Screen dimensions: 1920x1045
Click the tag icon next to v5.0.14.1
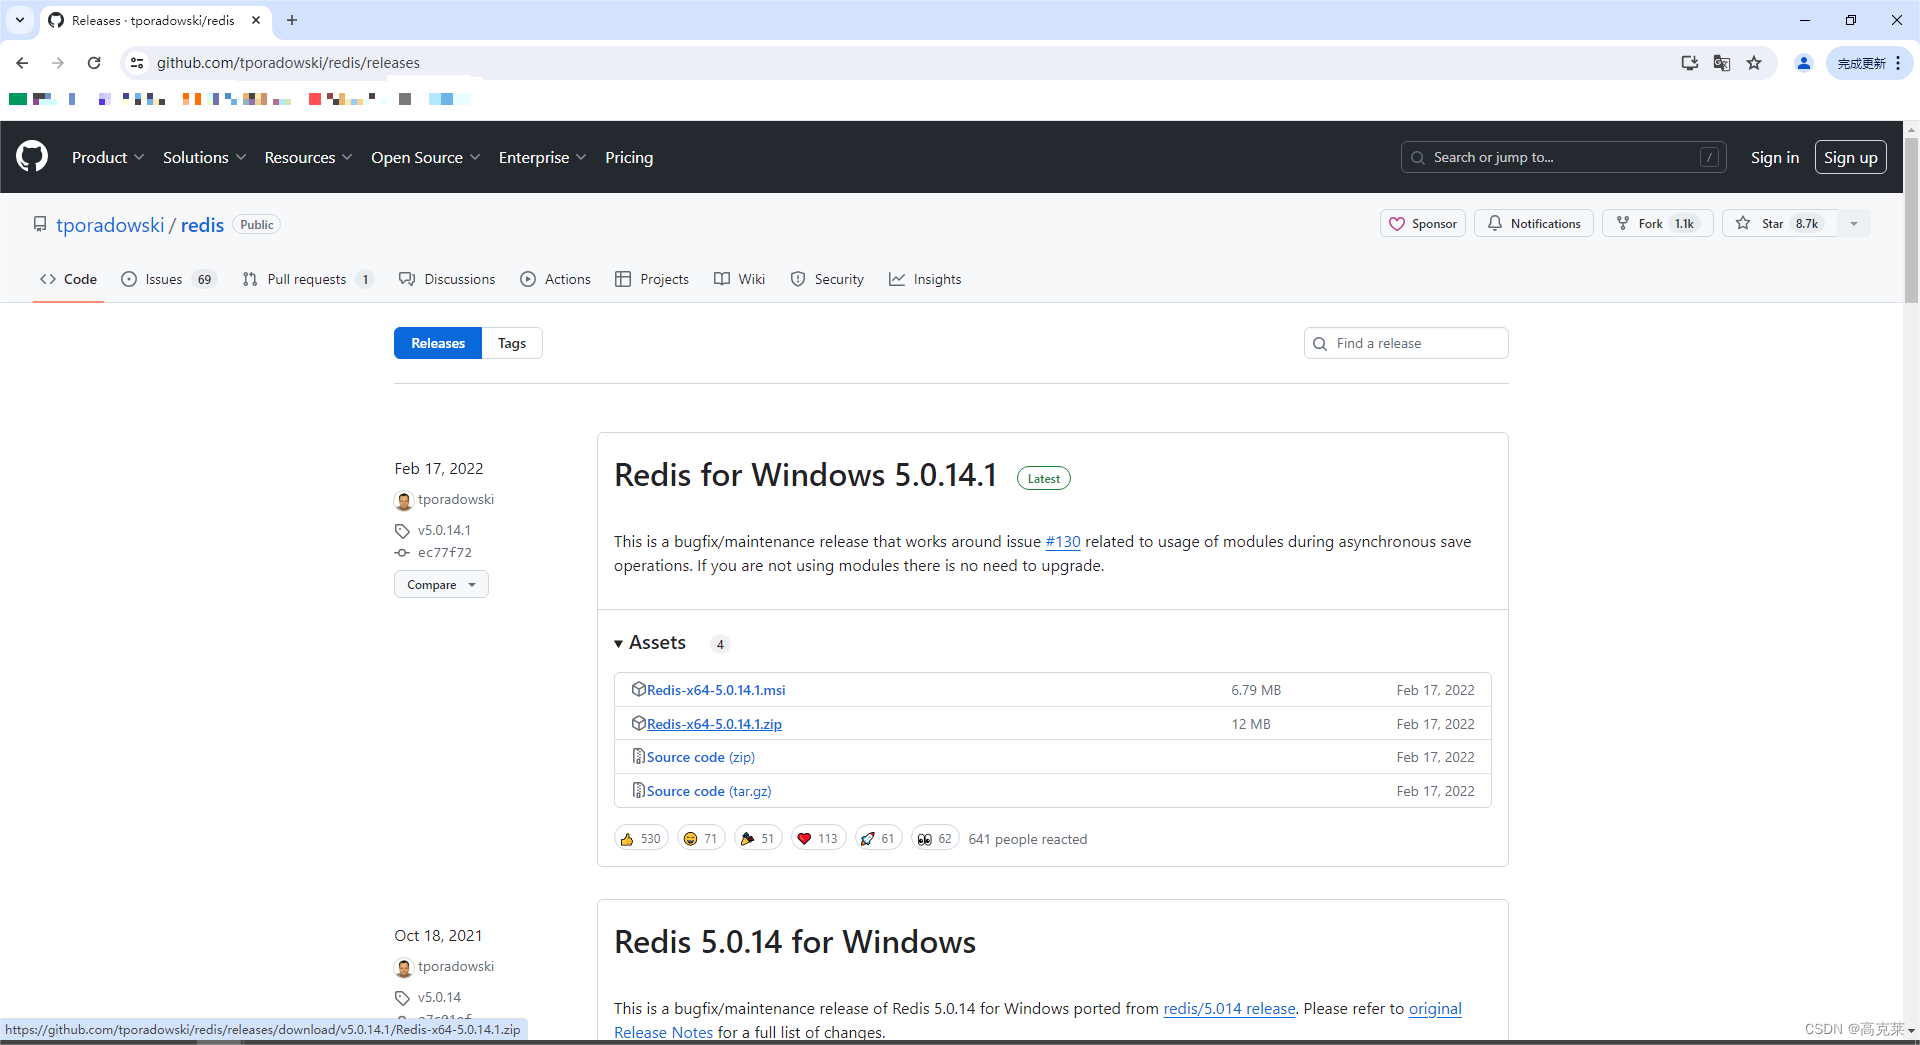(402, 531)
